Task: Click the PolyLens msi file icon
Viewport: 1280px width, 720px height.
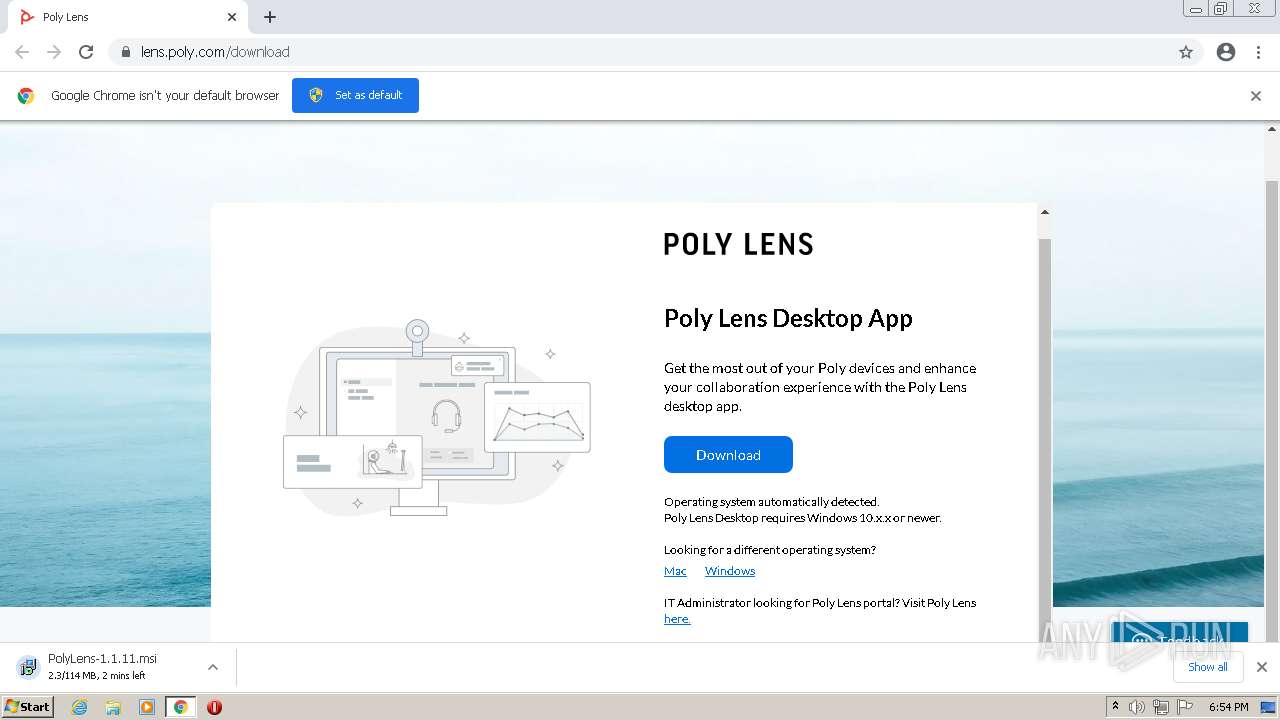Action: 29,667
